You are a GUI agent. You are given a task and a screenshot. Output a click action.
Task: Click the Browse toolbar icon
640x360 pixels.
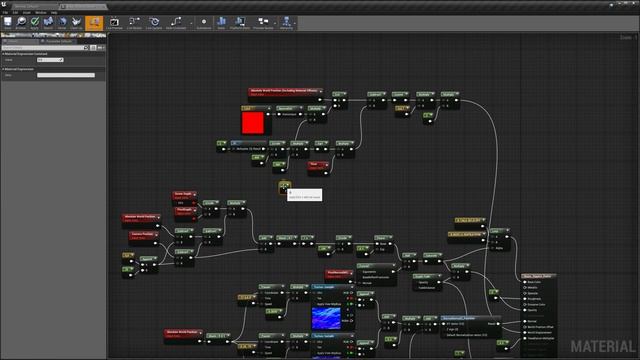(x=21, y=23)
